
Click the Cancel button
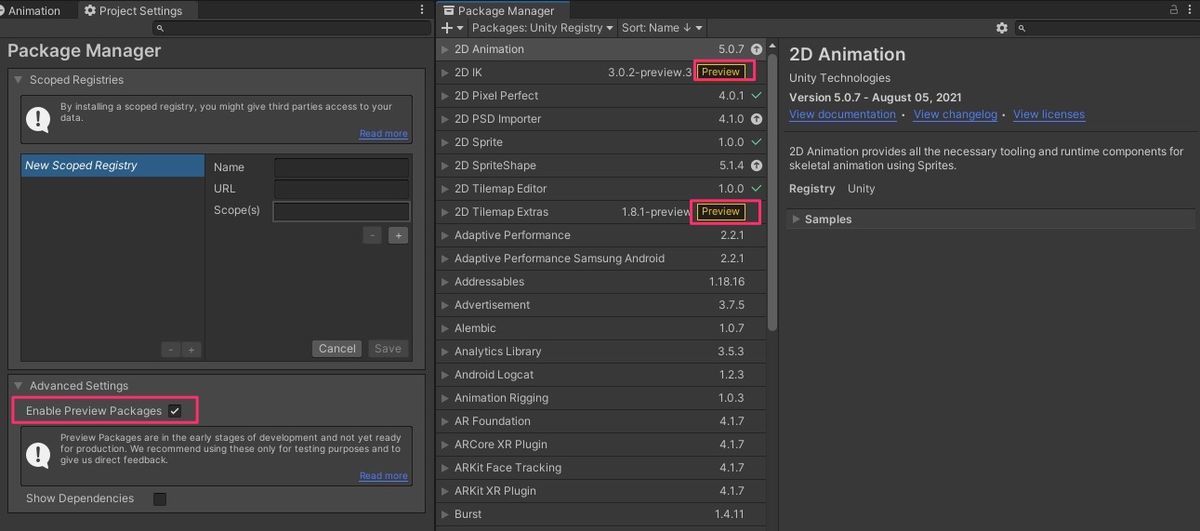337,349
